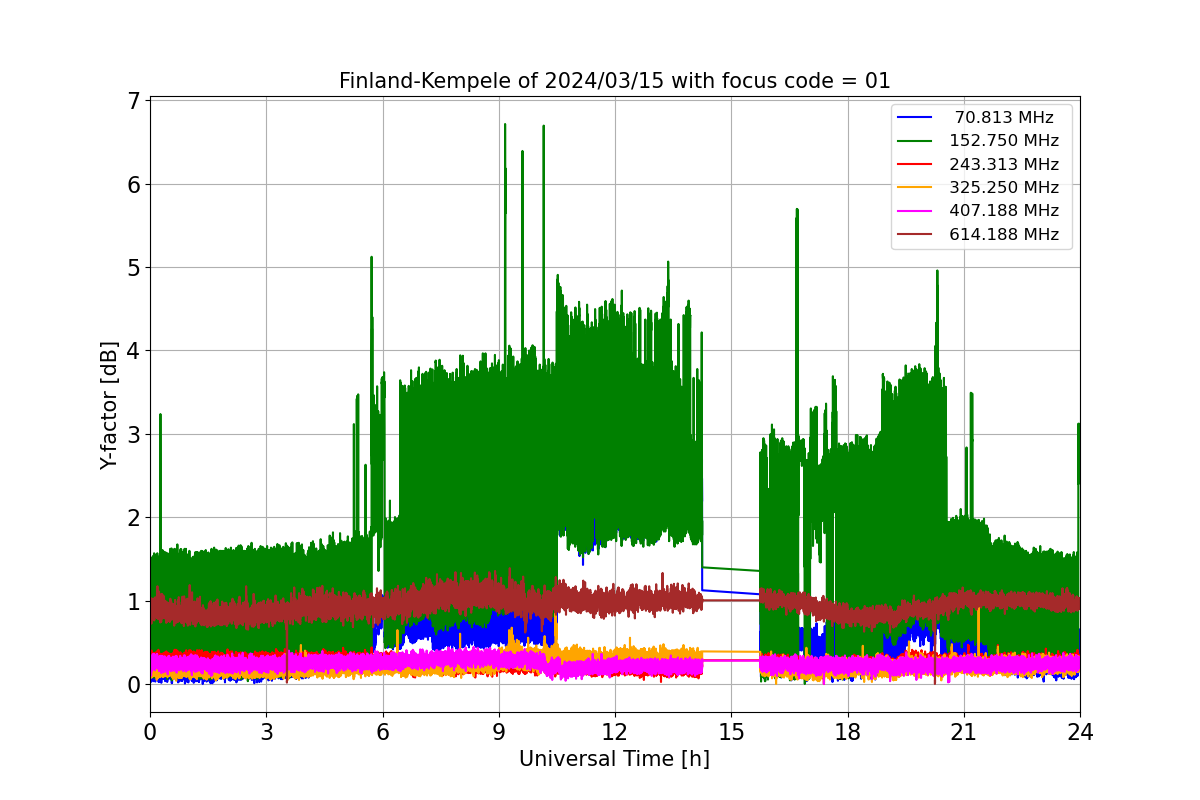Click the x-axis tick label '9'
Image resolution: width=1200 pixels, height=800 pixels.
pos(499,731)
